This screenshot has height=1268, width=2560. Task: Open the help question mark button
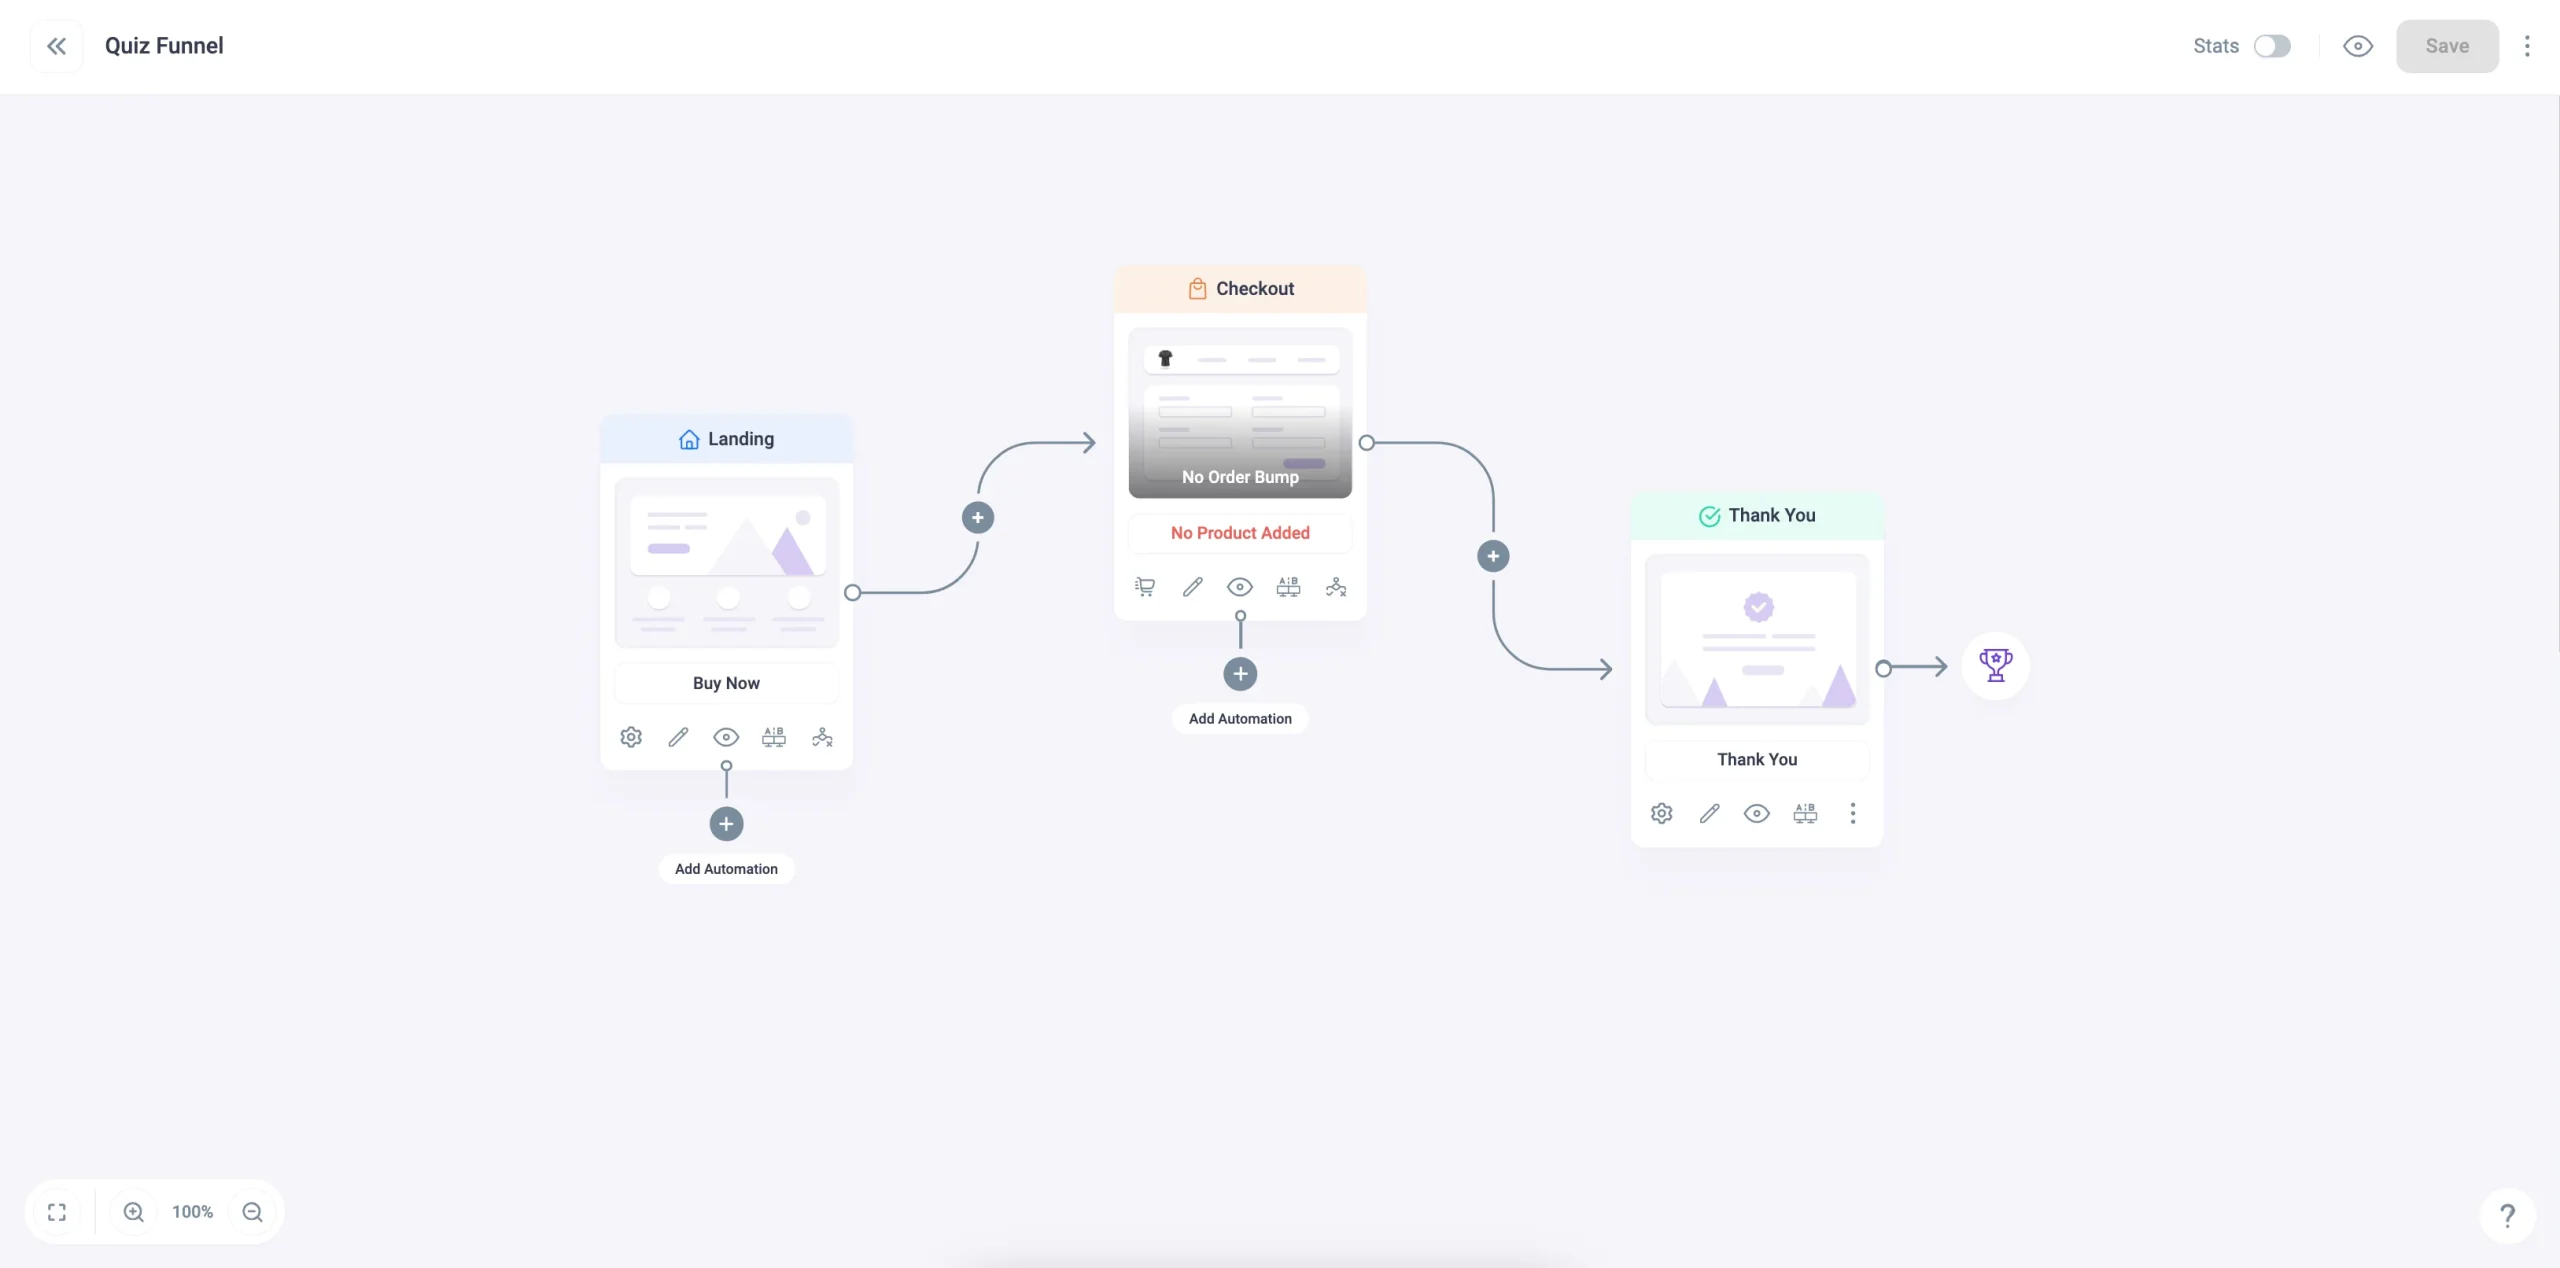[x=2507, y=1215]
